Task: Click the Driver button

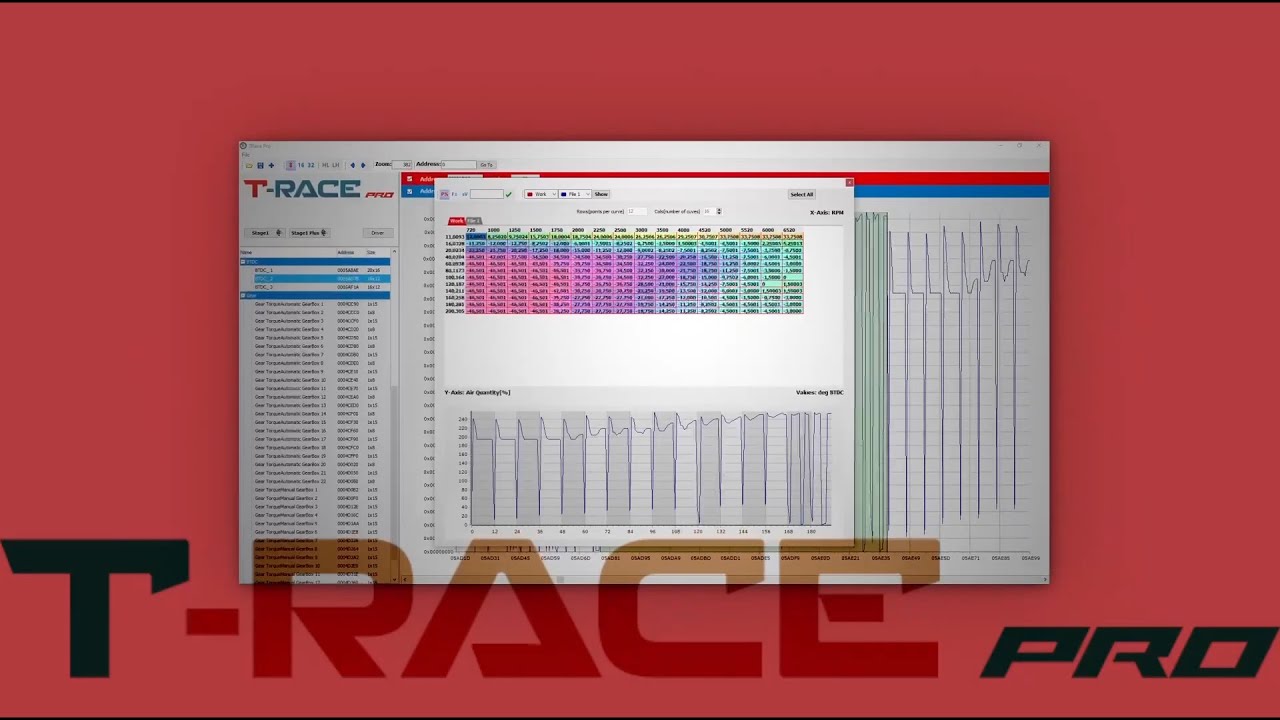Action: pos(378,233)
